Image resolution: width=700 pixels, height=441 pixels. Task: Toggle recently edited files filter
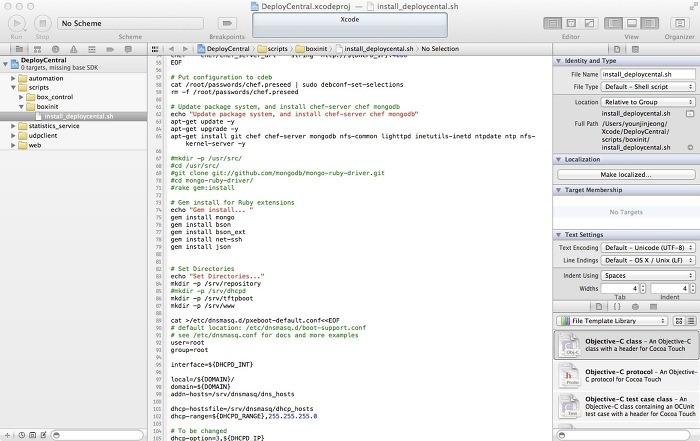coord(21,435)
